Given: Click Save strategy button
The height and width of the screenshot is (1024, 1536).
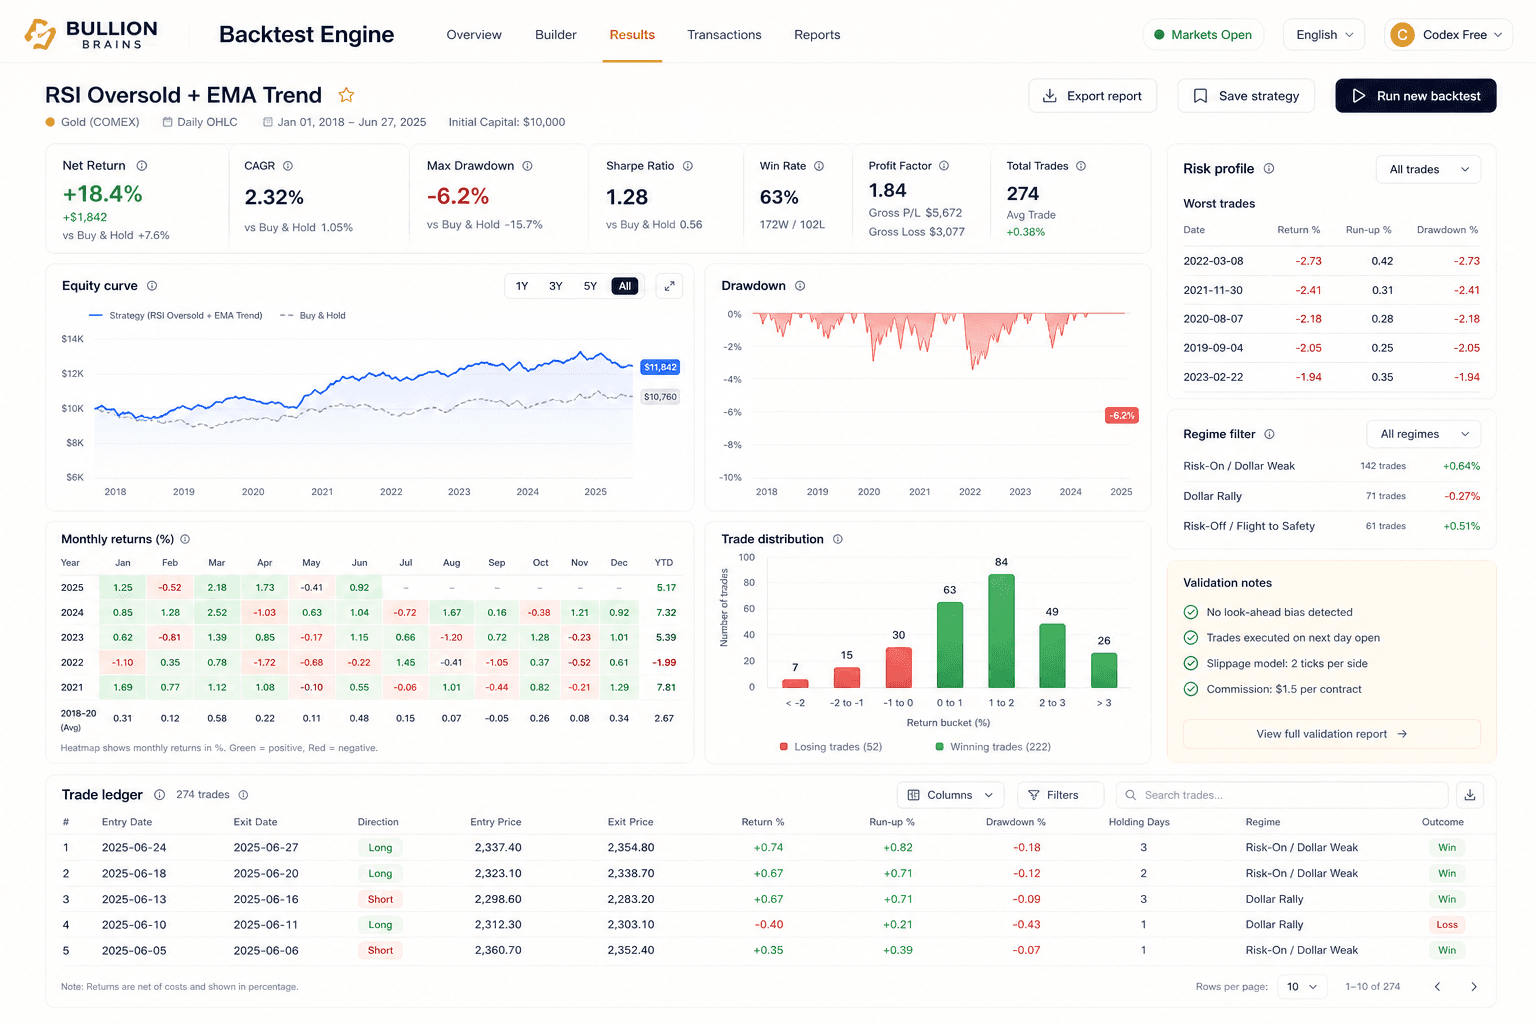Looking at the screenshot, I should 1246,96.
